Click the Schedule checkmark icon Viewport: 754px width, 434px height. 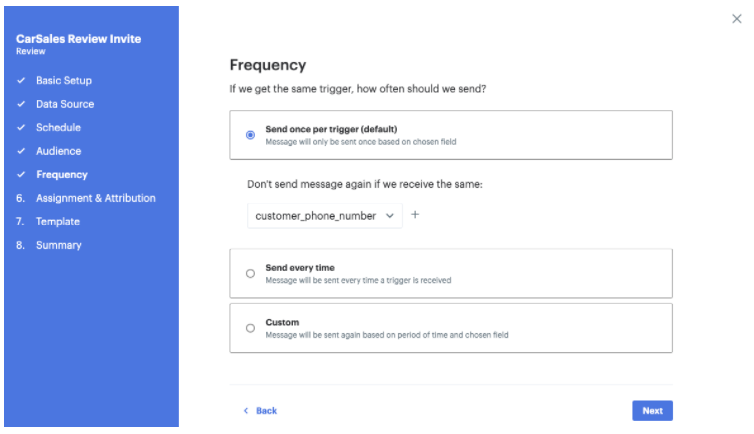point(21,128)
